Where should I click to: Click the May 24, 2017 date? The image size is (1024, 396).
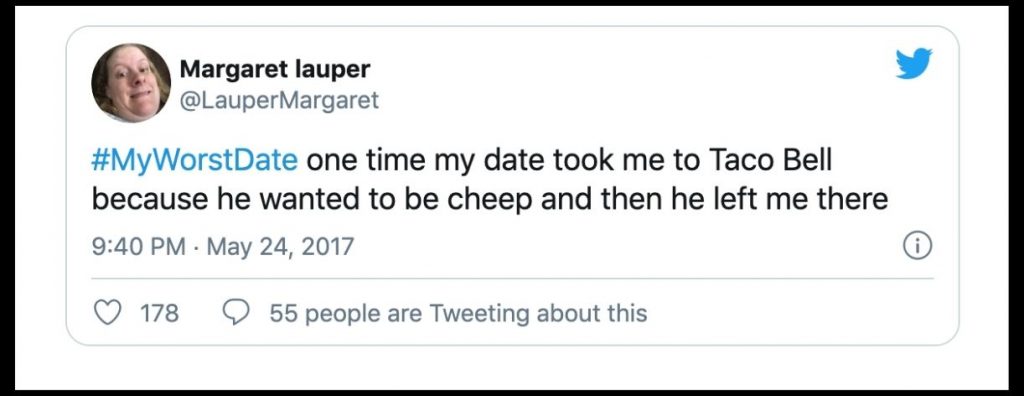(x=280, y=247)
